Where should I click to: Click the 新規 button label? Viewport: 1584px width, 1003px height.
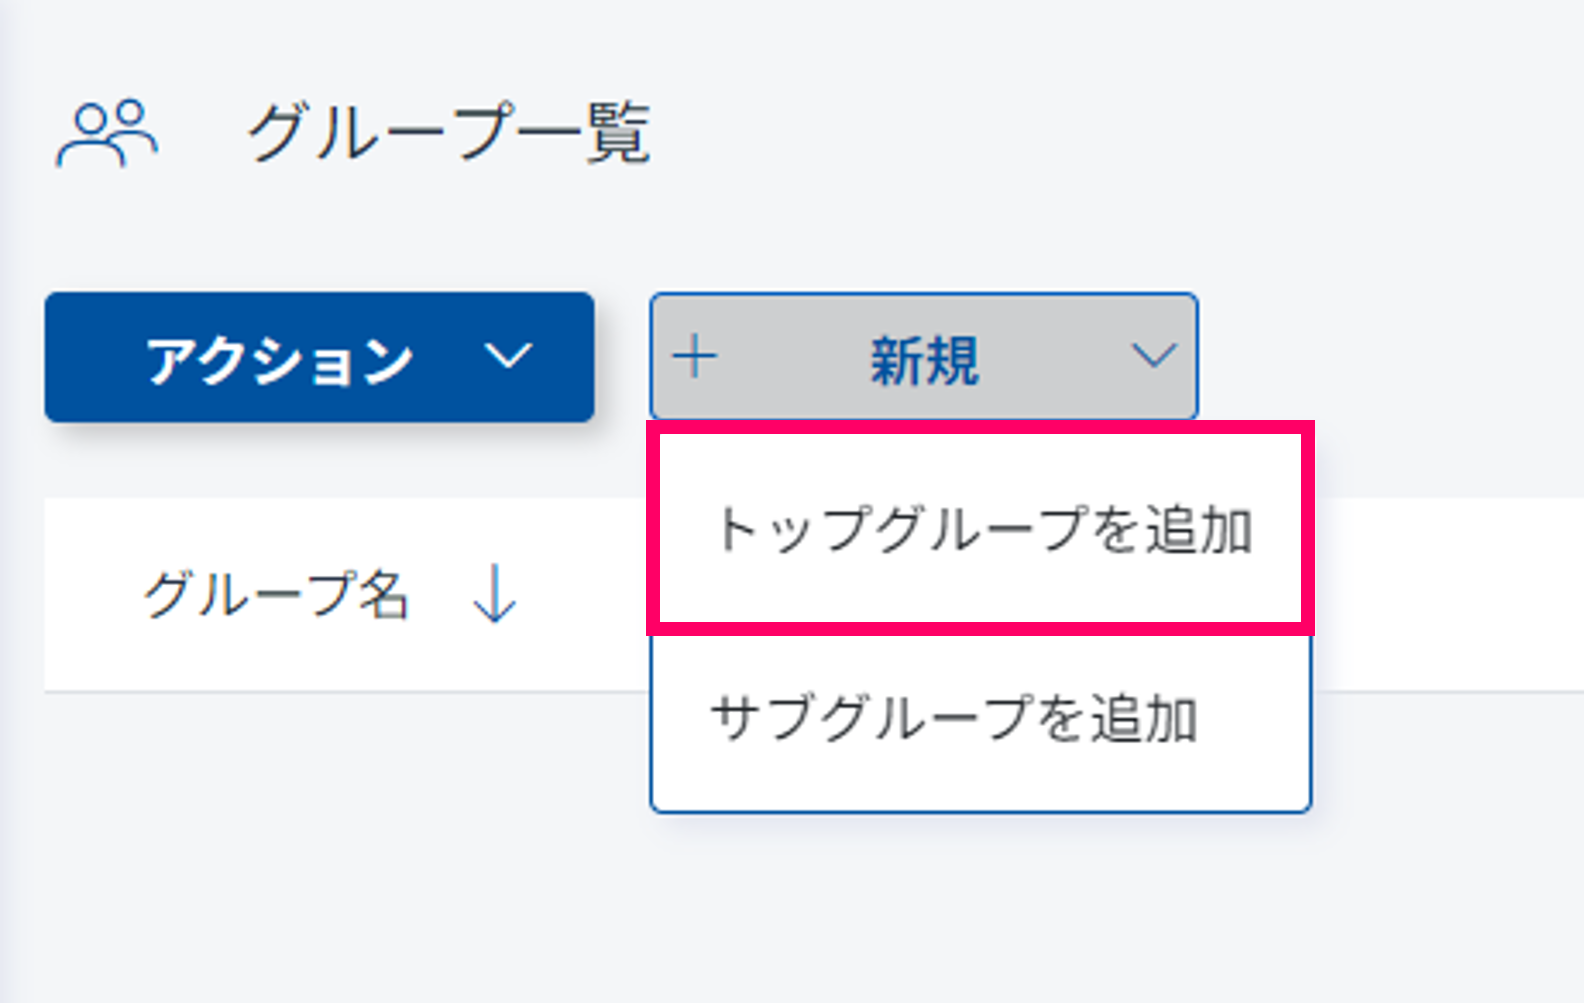click(924, 359)
